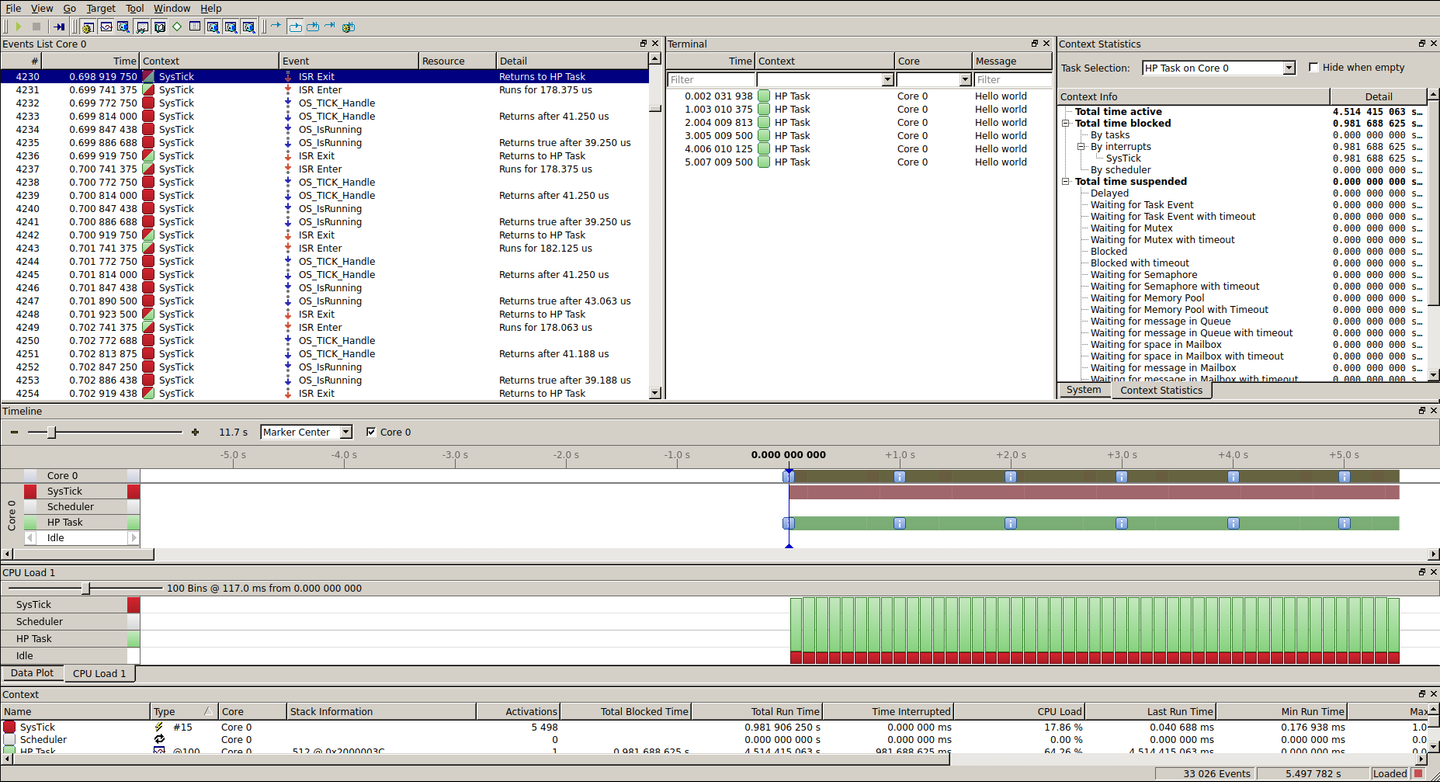
Task: Open the Marker Center dropdown
Action: (x=346, y=432)
